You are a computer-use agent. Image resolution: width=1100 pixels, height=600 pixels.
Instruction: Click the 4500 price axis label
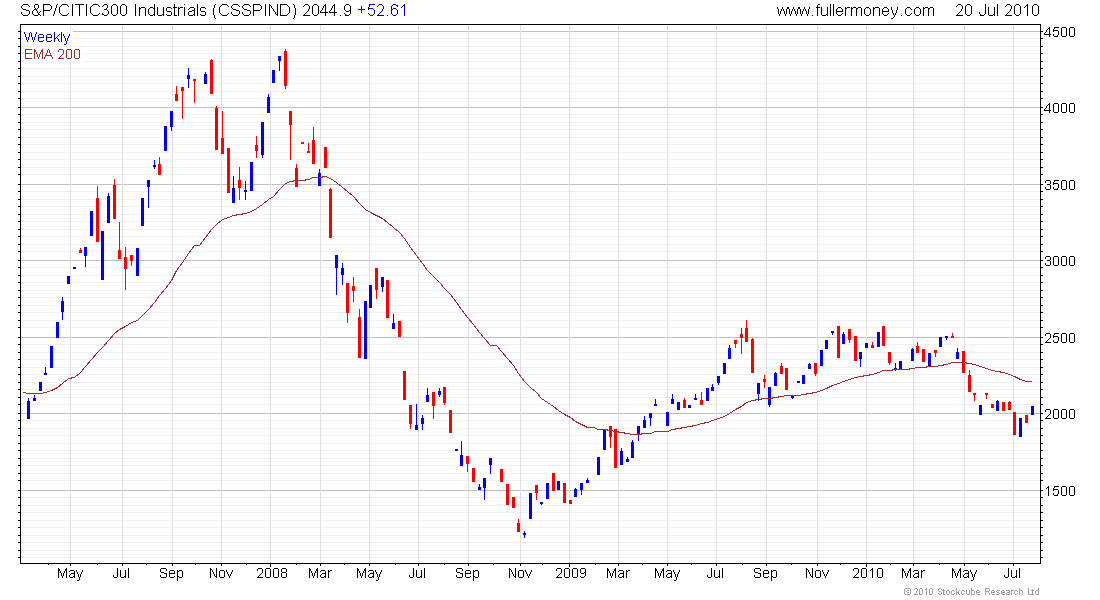1059,32
